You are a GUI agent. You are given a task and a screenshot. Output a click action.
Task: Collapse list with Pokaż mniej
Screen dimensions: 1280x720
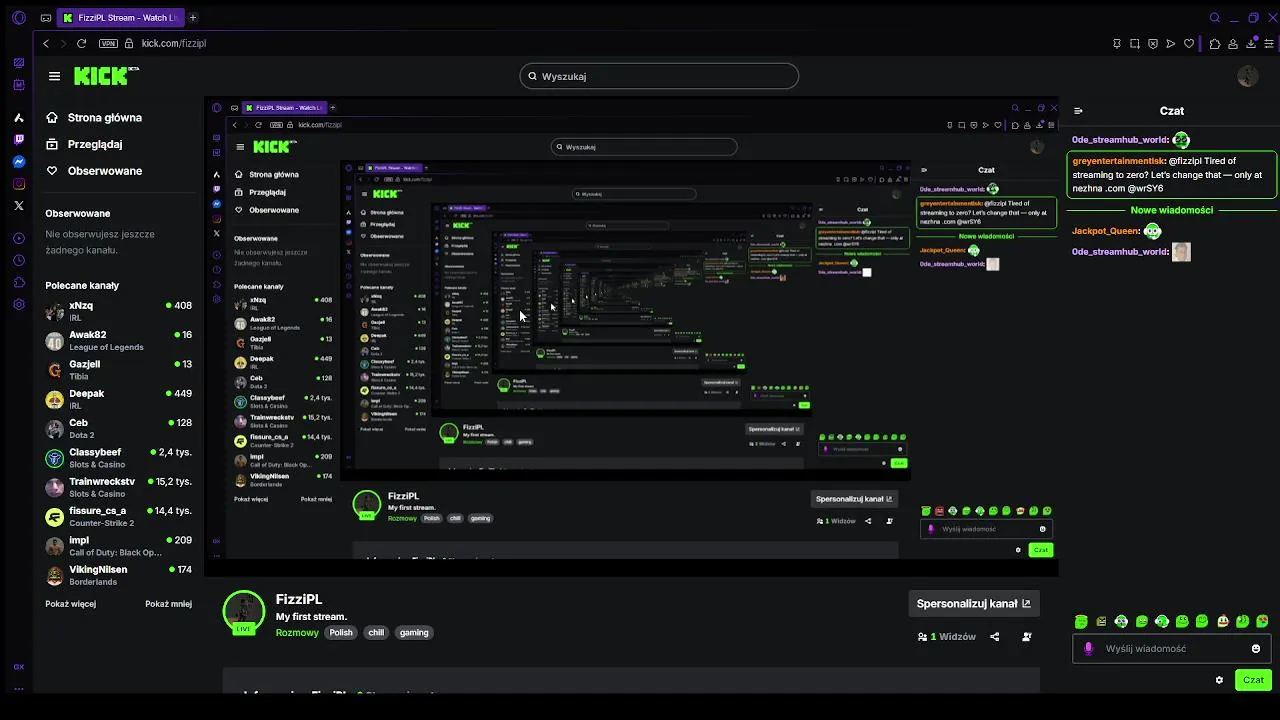[168, 604]
